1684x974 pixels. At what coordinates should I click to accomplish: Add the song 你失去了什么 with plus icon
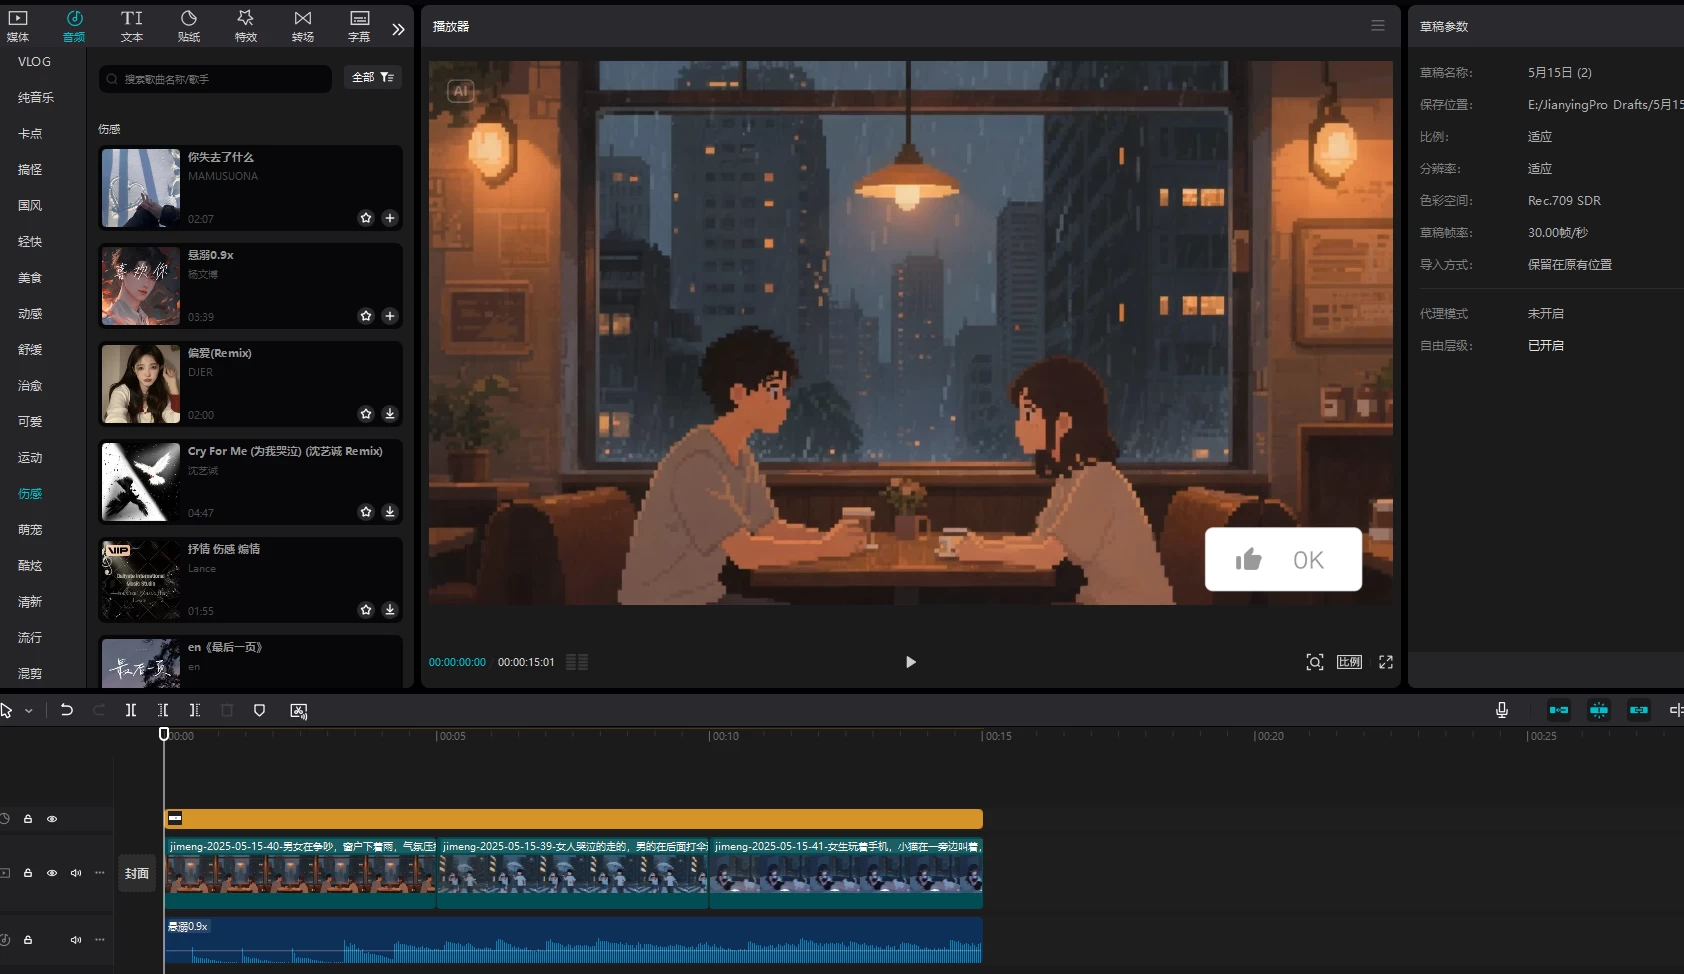[x=390, y=218]
